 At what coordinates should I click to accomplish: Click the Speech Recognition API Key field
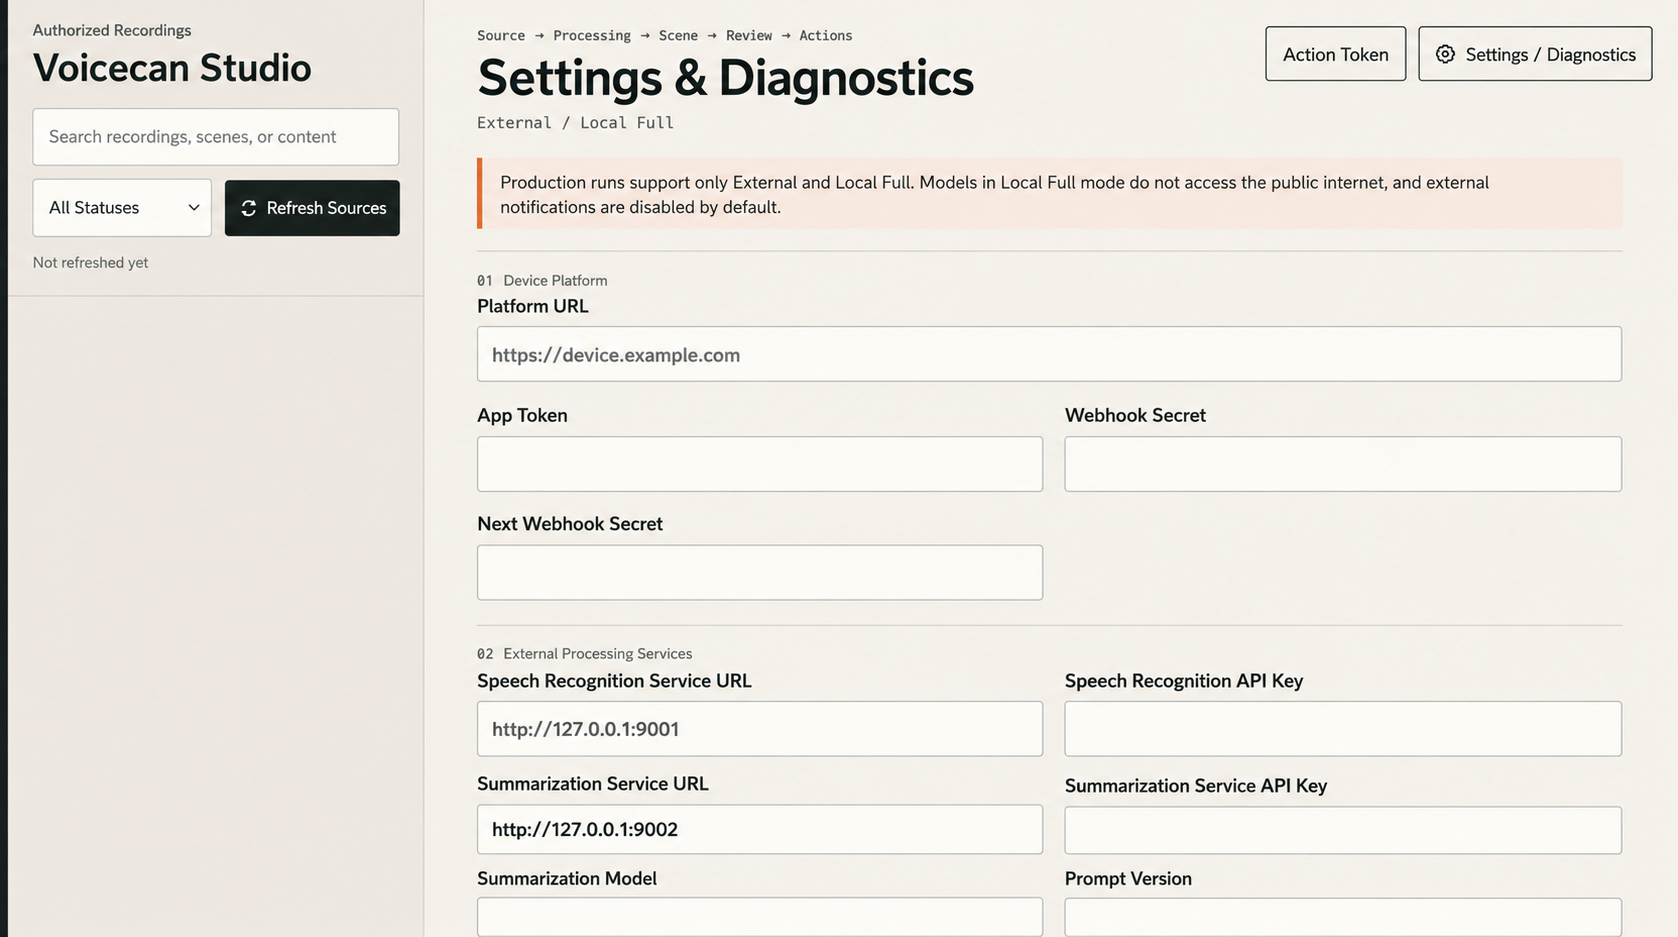tap(1343, 729)
